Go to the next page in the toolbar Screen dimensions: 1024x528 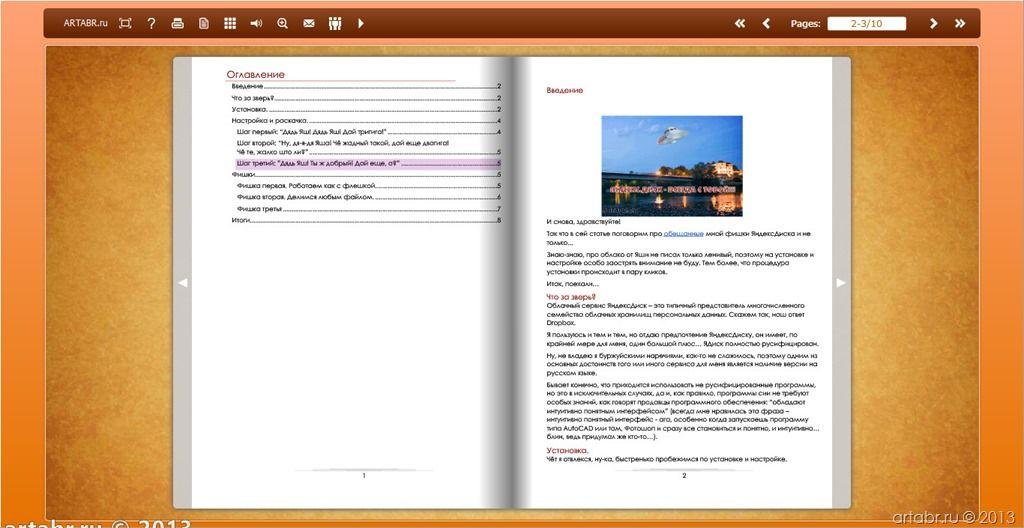933,23
